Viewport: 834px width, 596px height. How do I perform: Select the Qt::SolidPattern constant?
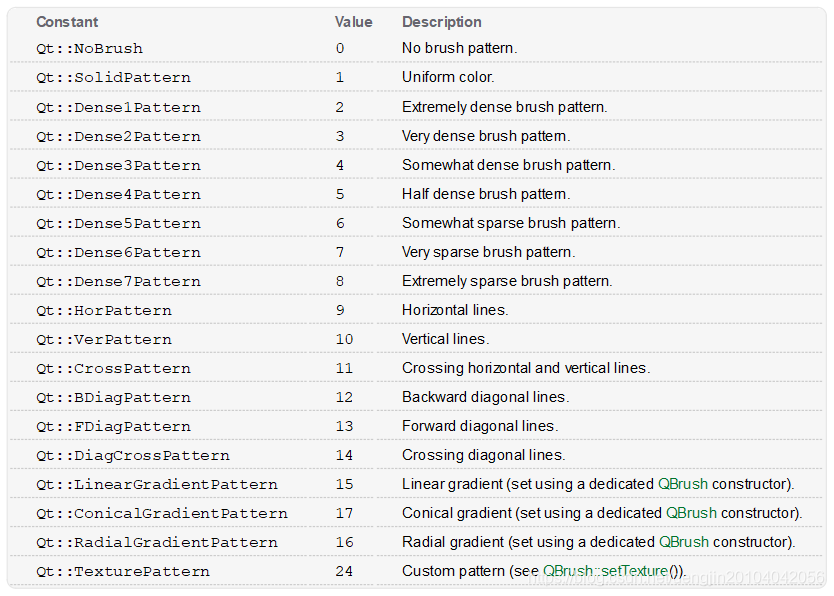(113, 78)
